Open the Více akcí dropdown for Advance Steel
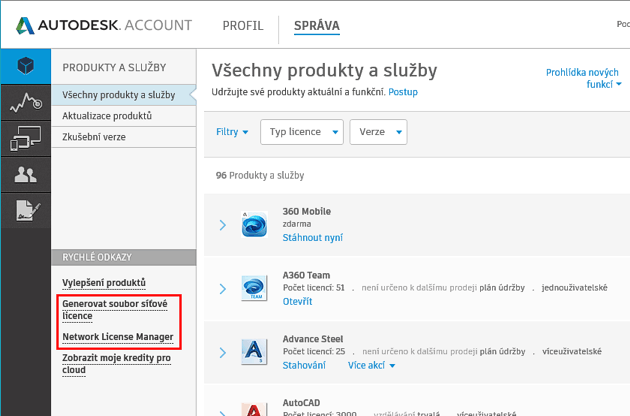Viewport: 630px width, 416px height. click(371, 365)
